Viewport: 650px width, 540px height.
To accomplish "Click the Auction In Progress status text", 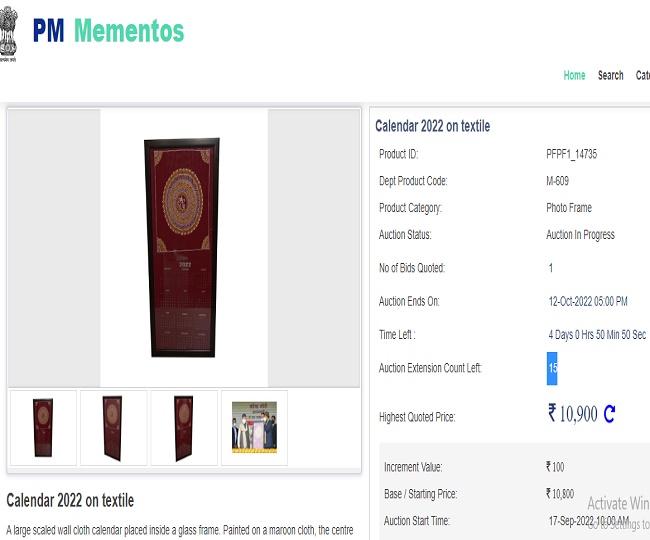I will [x=580, y=235].
